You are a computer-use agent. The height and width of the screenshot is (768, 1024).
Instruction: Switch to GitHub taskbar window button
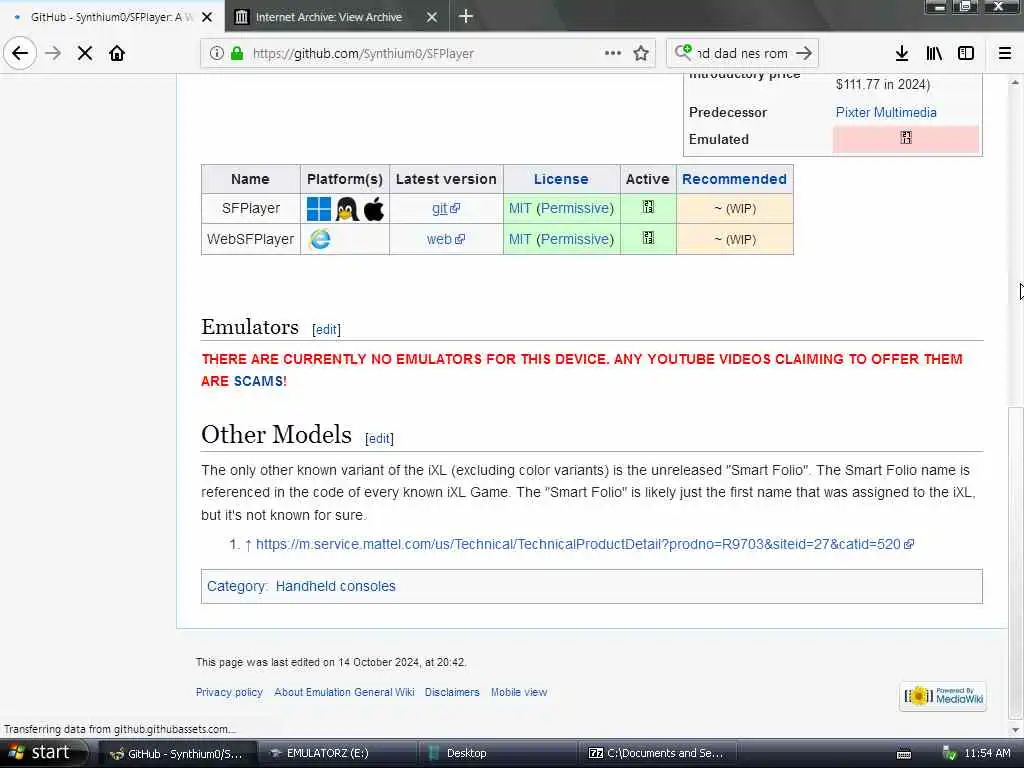click(x=177, y=754)
